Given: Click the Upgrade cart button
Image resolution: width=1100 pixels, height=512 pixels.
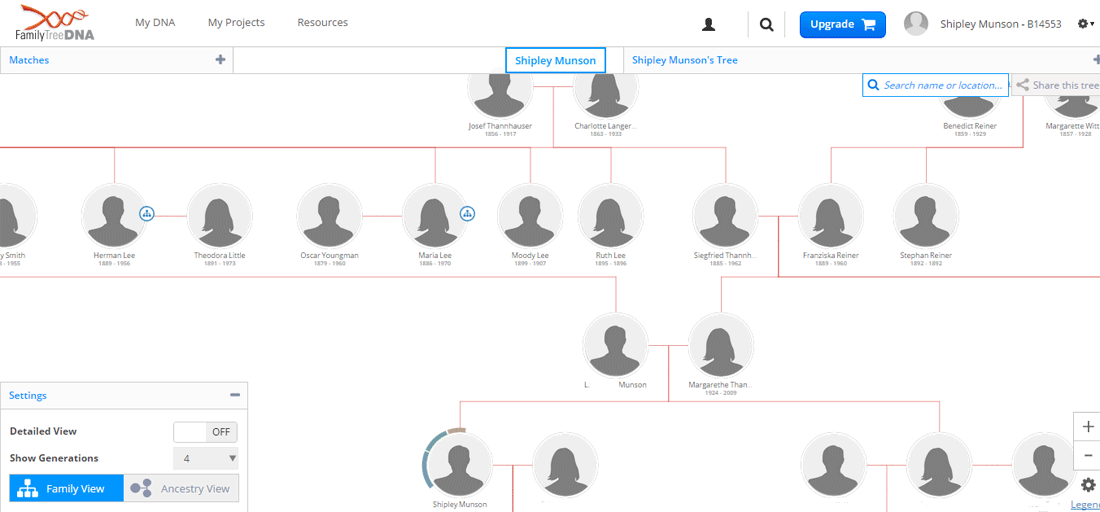Looking at the screenshot, I should [843, 25].
